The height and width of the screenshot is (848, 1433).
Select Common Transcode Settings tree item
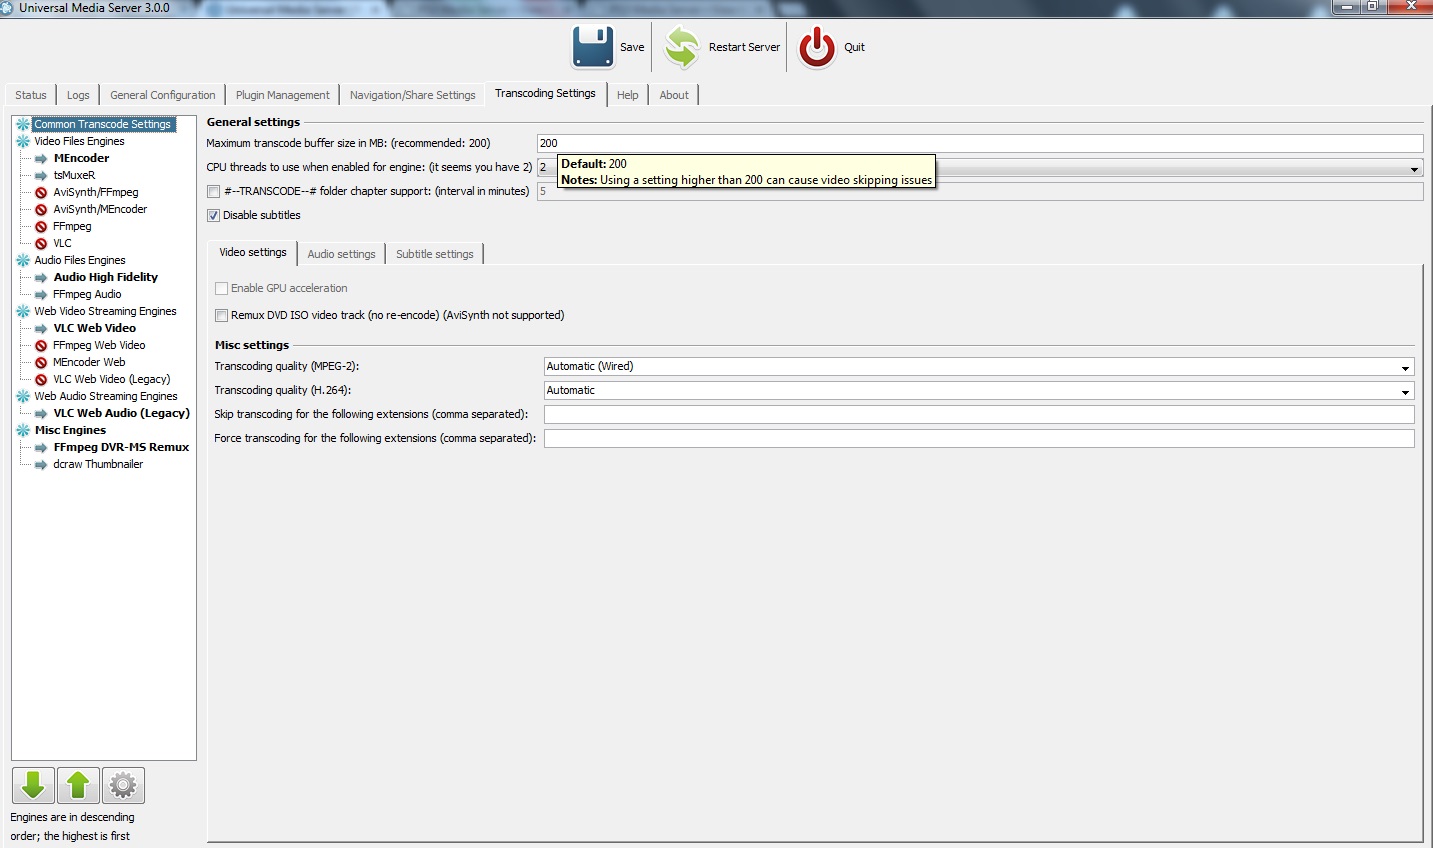(x=103, y=125)
